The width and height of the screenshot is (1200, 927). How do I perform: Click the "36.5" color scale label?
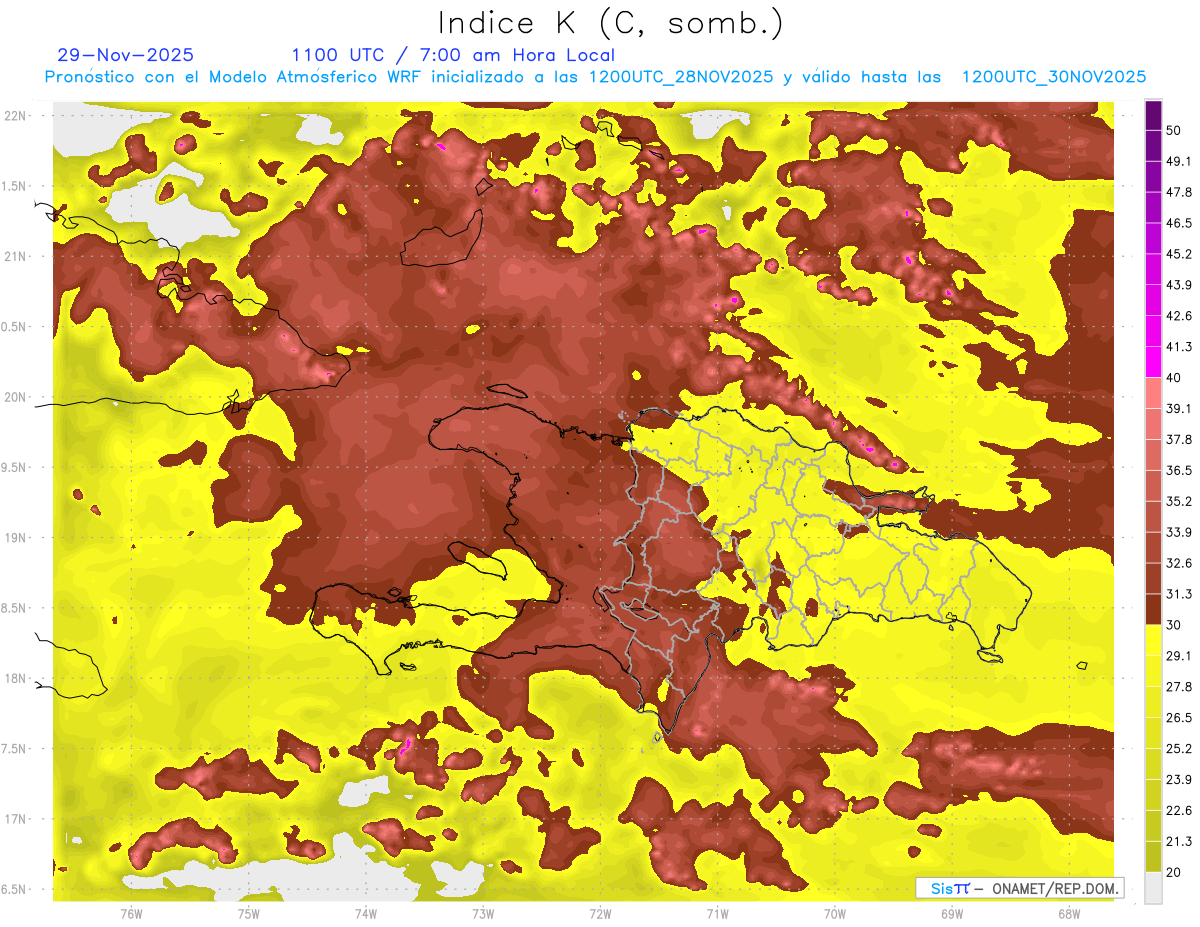point(1179,471)
